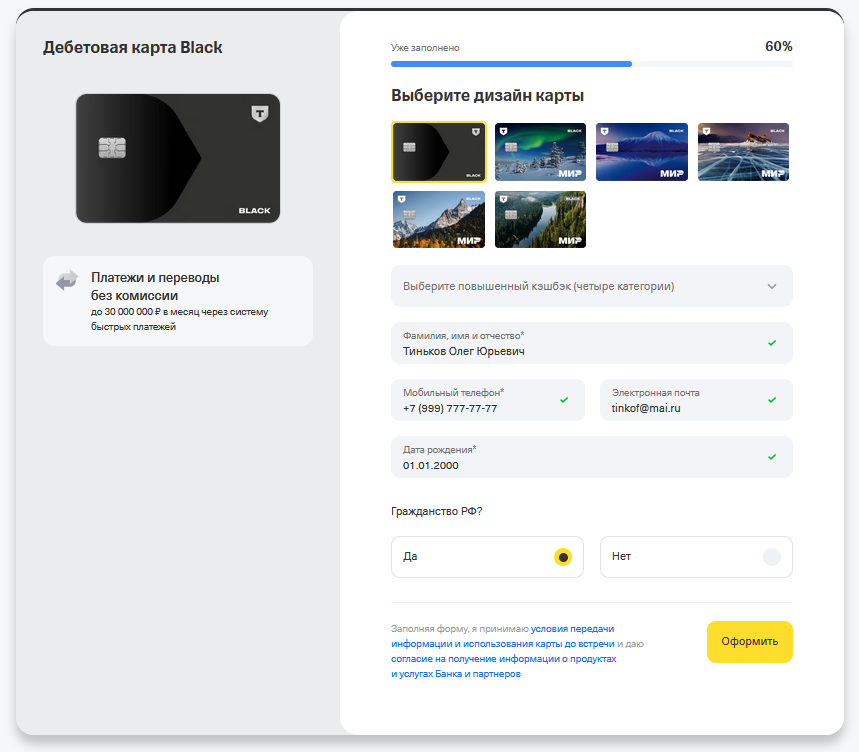This screenshot has height=752, width=859.
Task: Click the email field containing tinkof@mai.ru
Action: [696, 400]
